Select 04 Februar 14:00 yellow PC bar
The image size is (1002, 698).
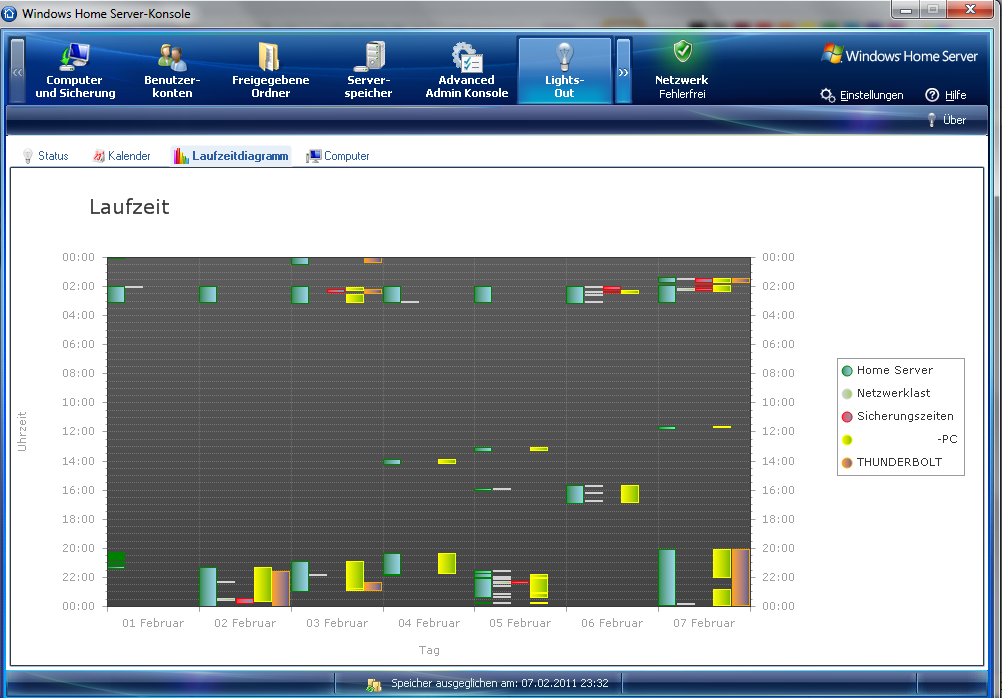point(447,461)
